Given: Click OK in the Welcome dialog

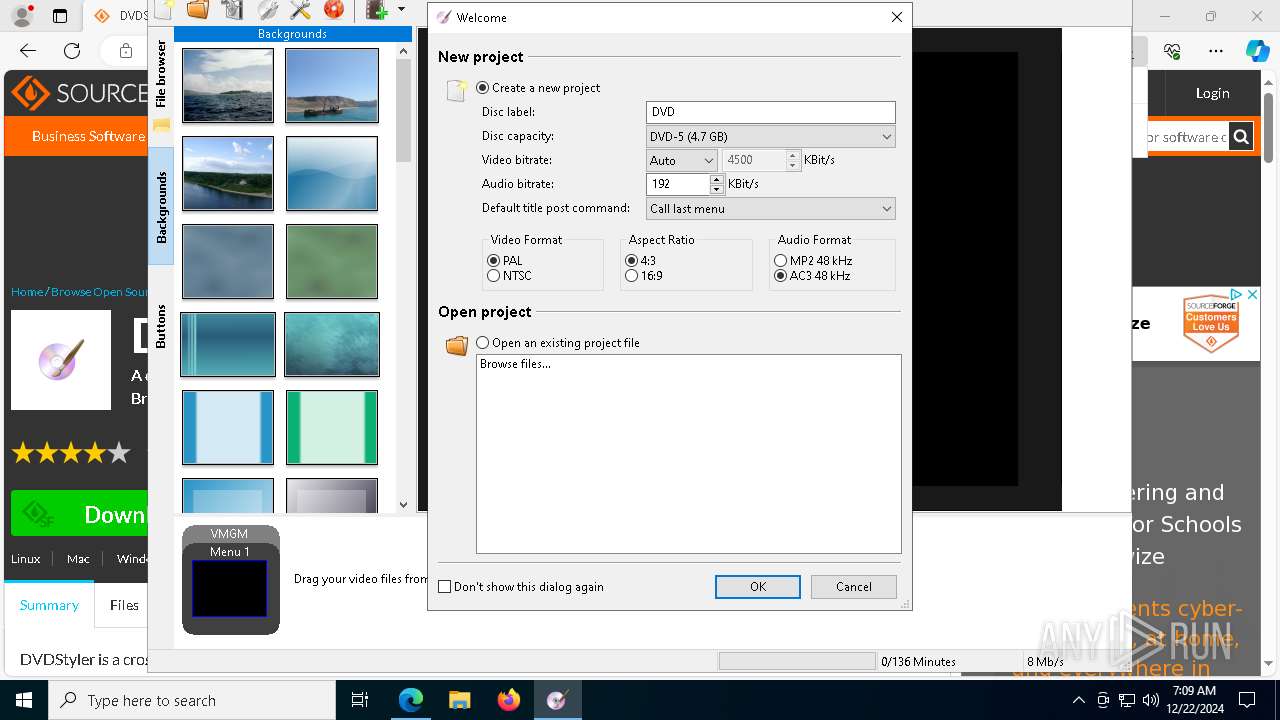Looking at the screenshot, I should [x=758, y=587].
